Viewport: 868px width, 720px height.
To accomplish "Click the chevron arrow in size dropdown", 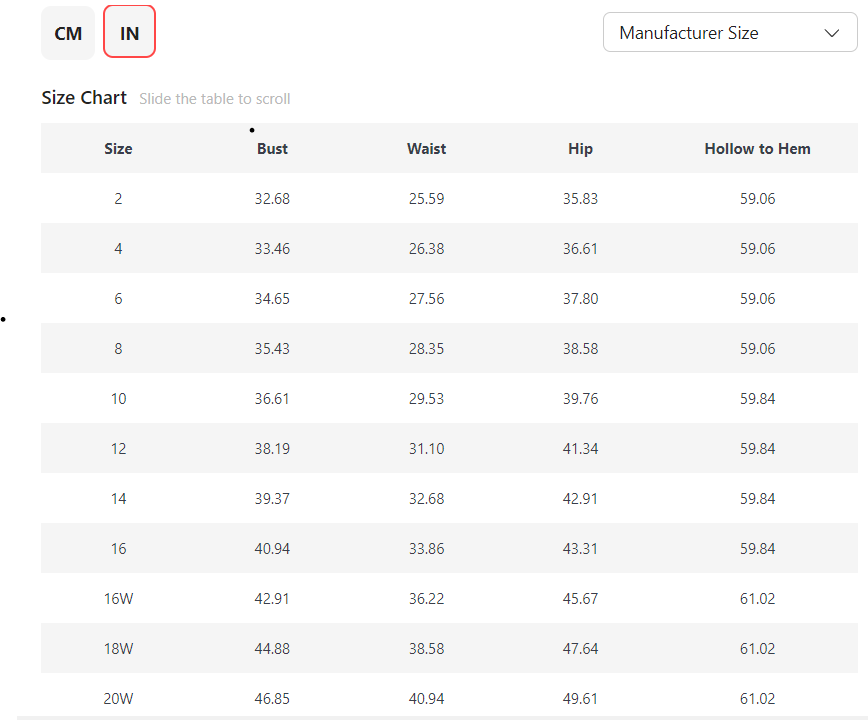I will (x=831, y=33).
